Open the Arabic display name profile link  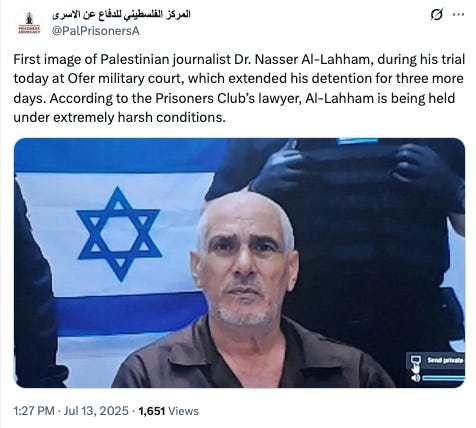pos(121,15)
